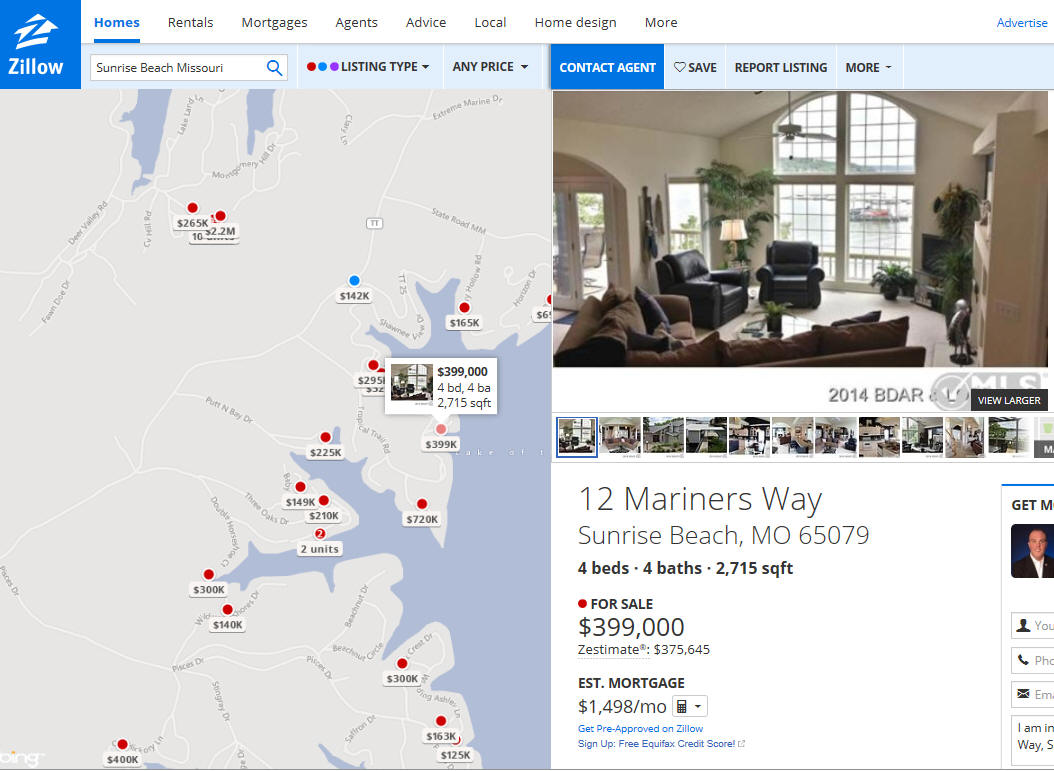Go to the Mortgages menu
Screen dimensions: 1054x771
click(274, 22)
